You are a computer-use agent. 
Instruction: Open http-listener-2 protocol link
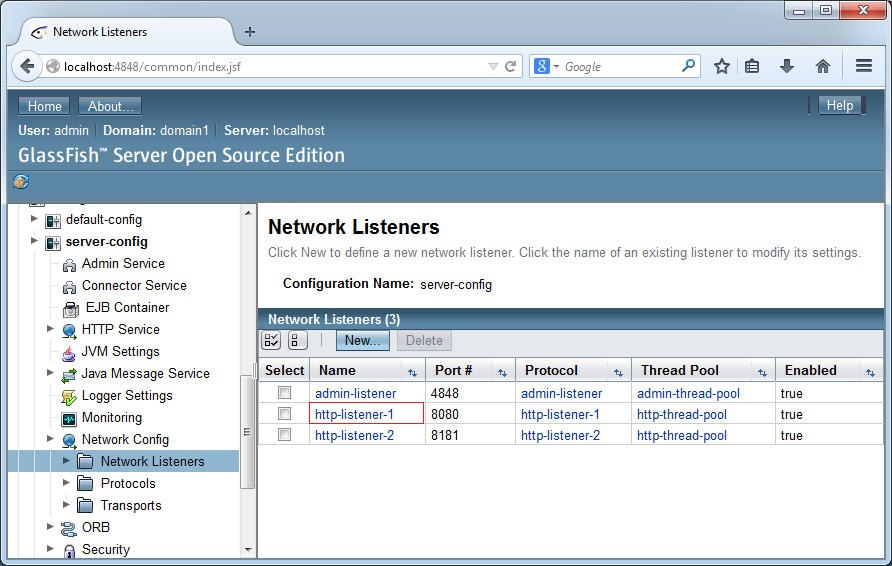tap(560, 435)
